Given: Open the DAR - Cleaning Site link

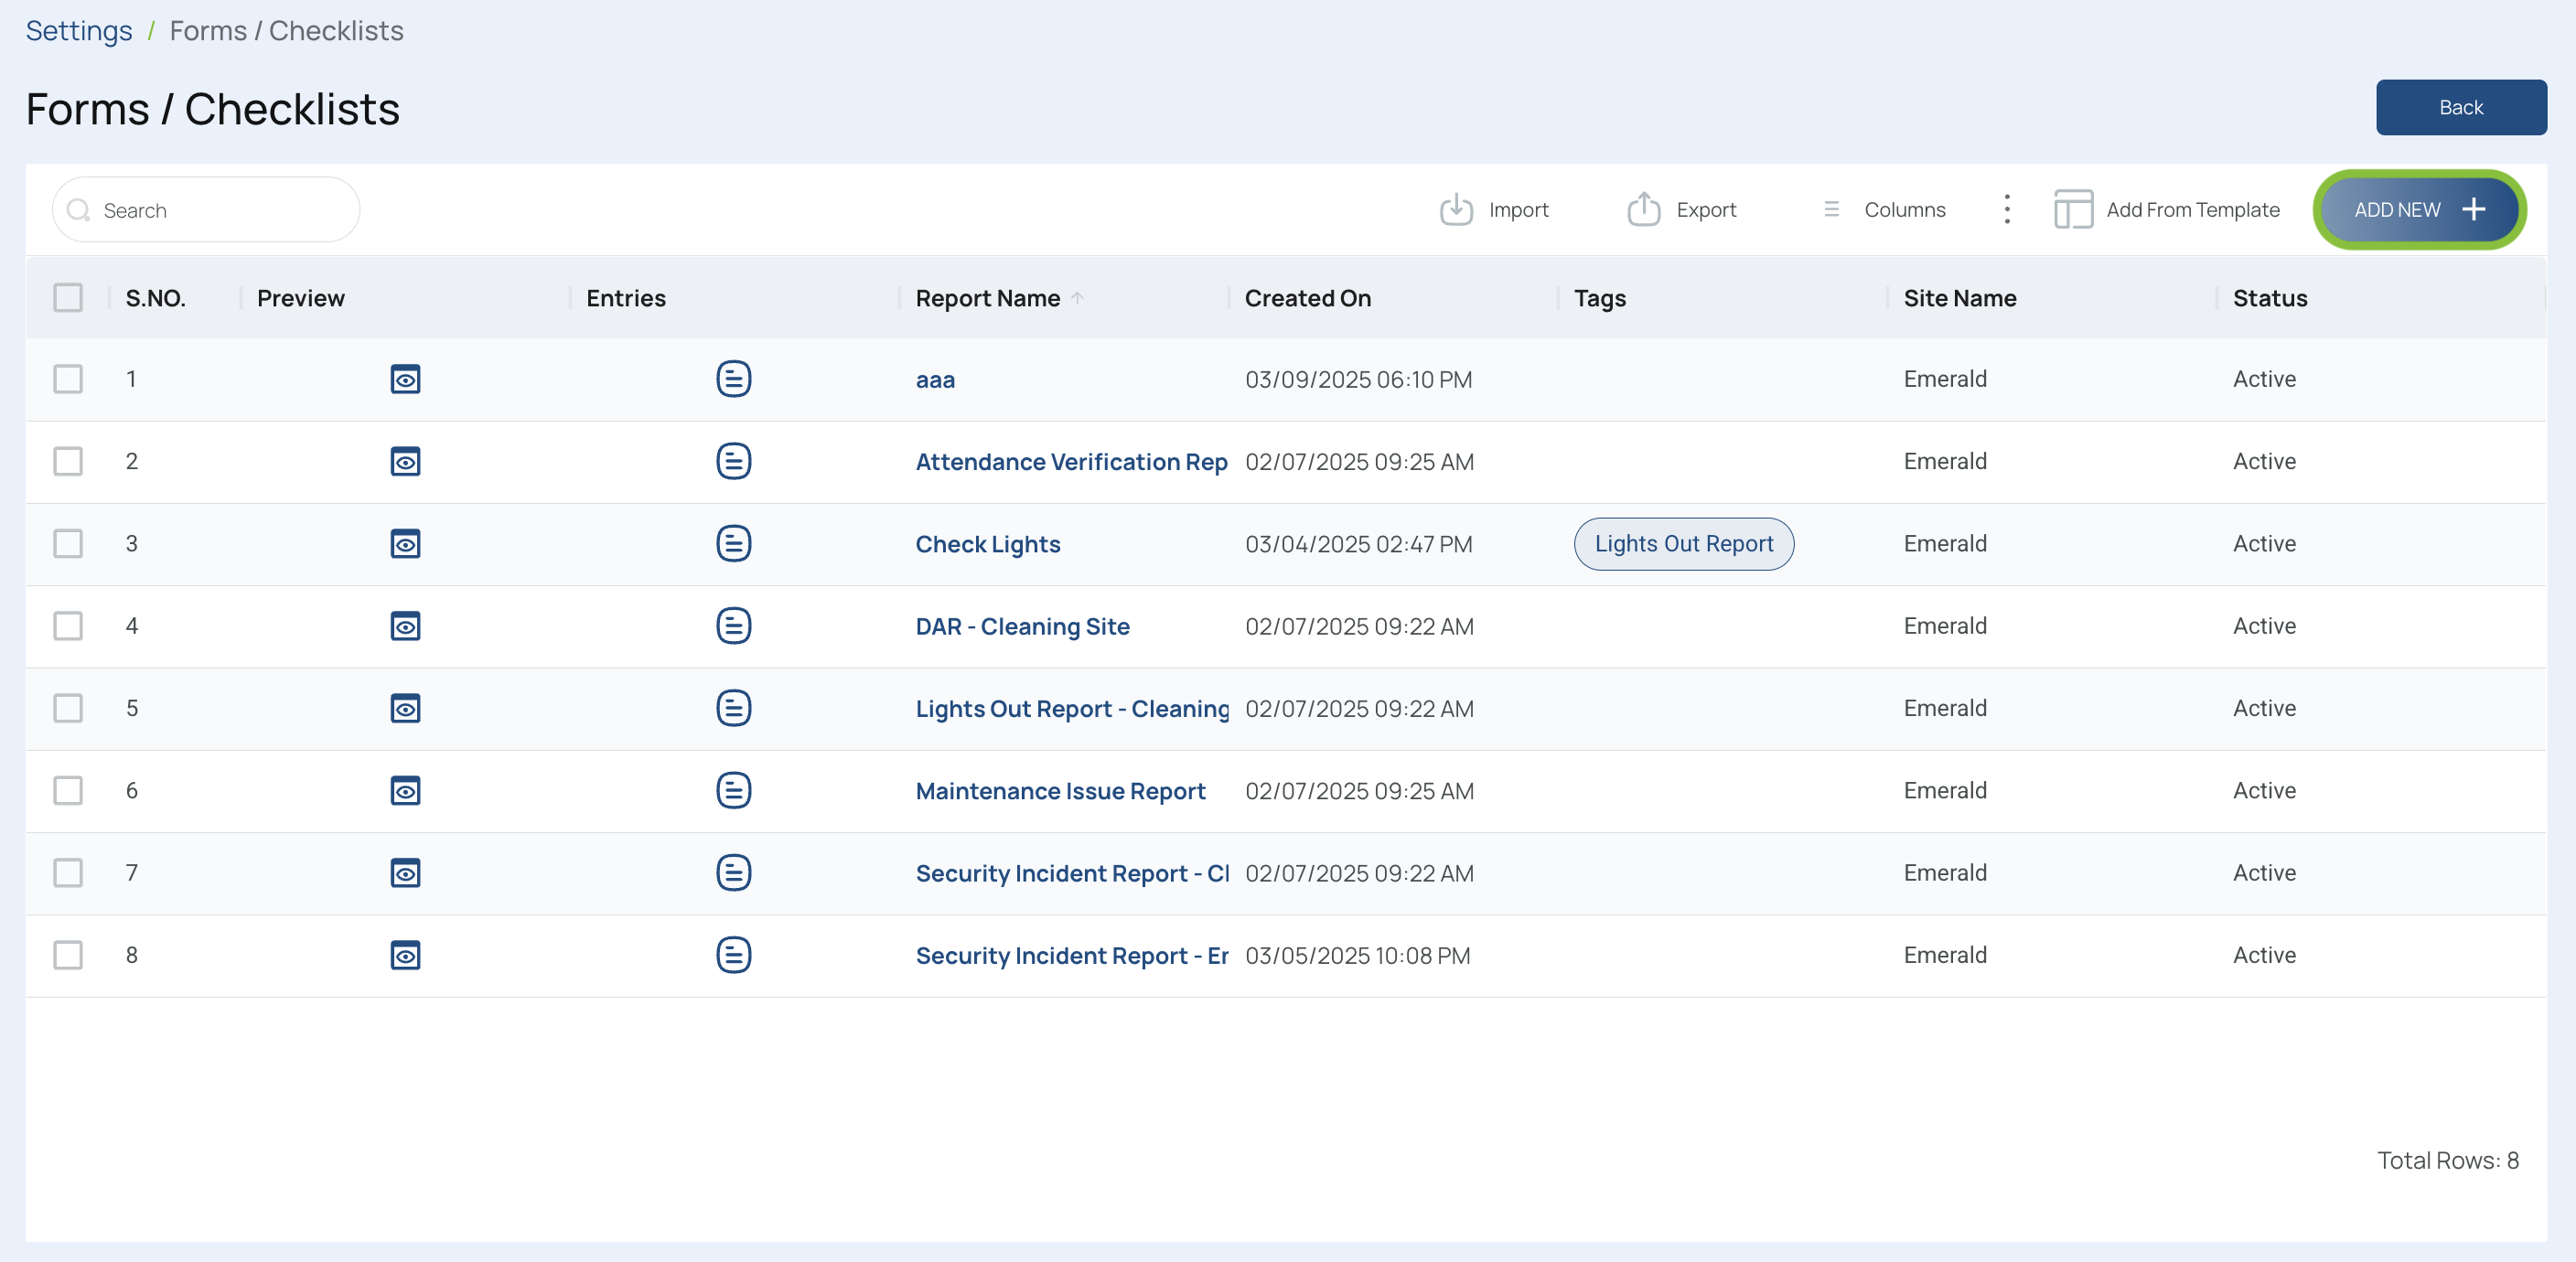Looking at the screenshot, I should (x=1022, y=626).
